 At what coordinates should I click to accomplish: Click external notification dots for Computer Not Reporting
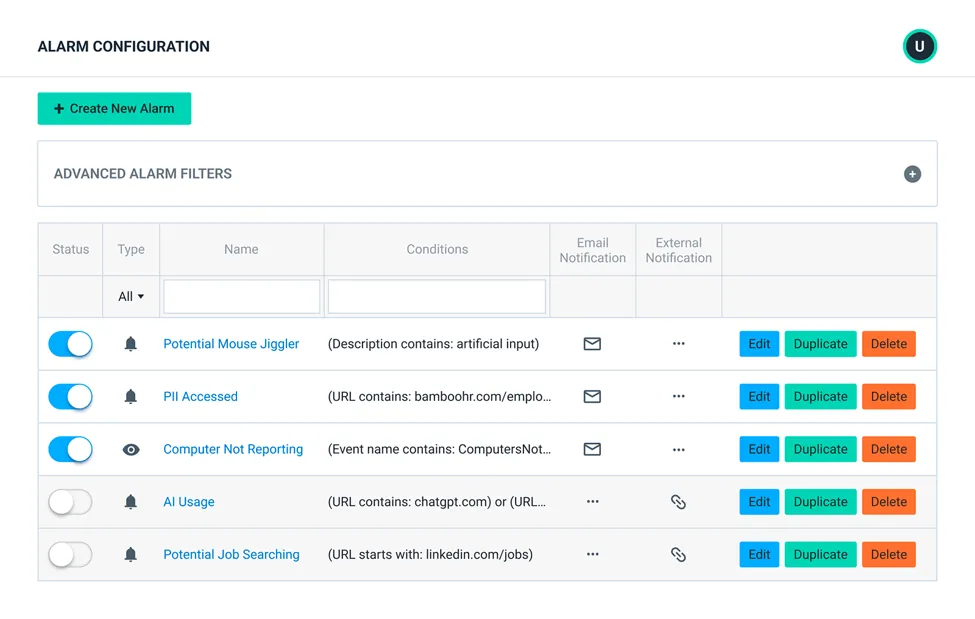(x=678, y=449)
